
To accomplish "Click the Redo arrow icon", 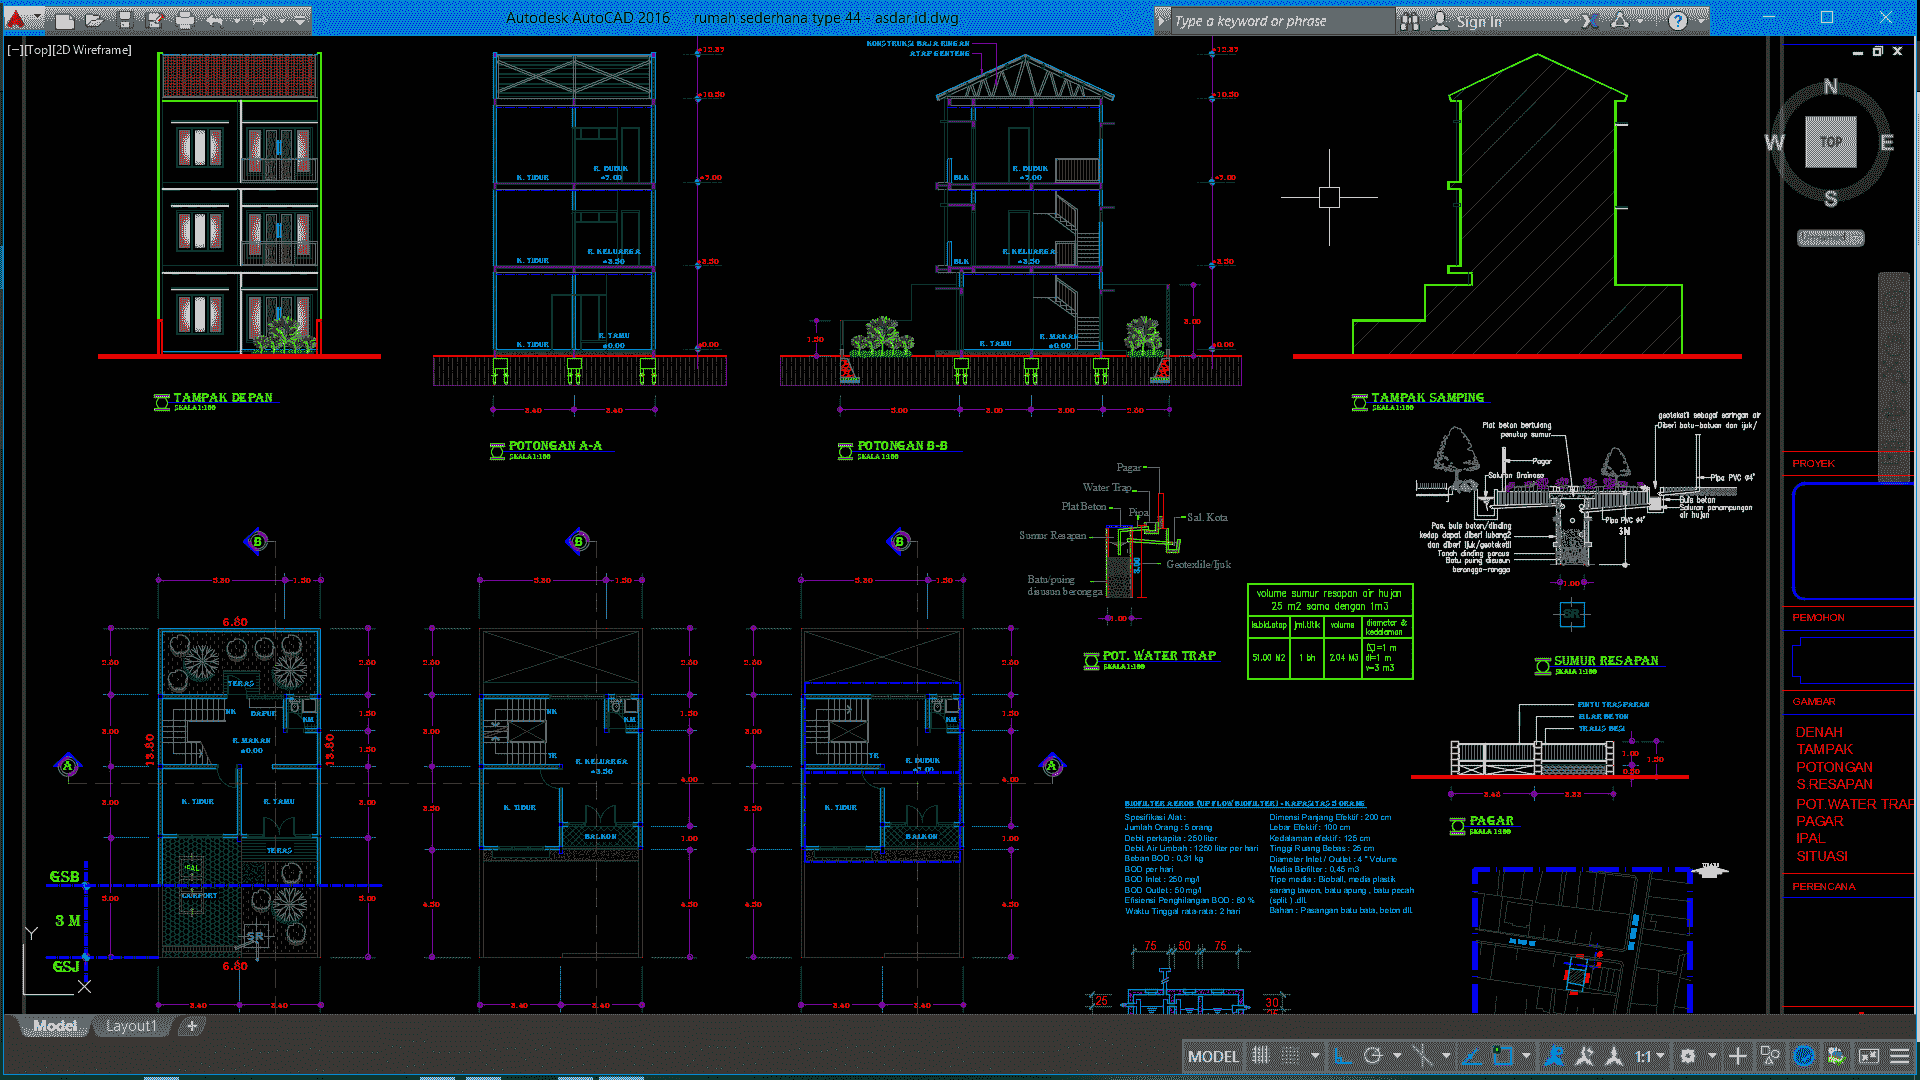I will coord(260,20).
